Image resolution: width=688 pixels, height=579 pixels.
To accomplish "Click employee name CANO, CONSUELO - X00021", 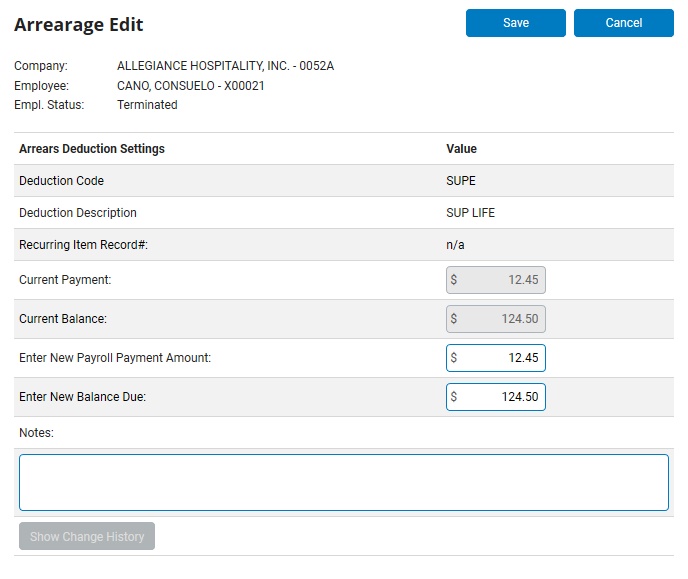I will click(191, 86).
